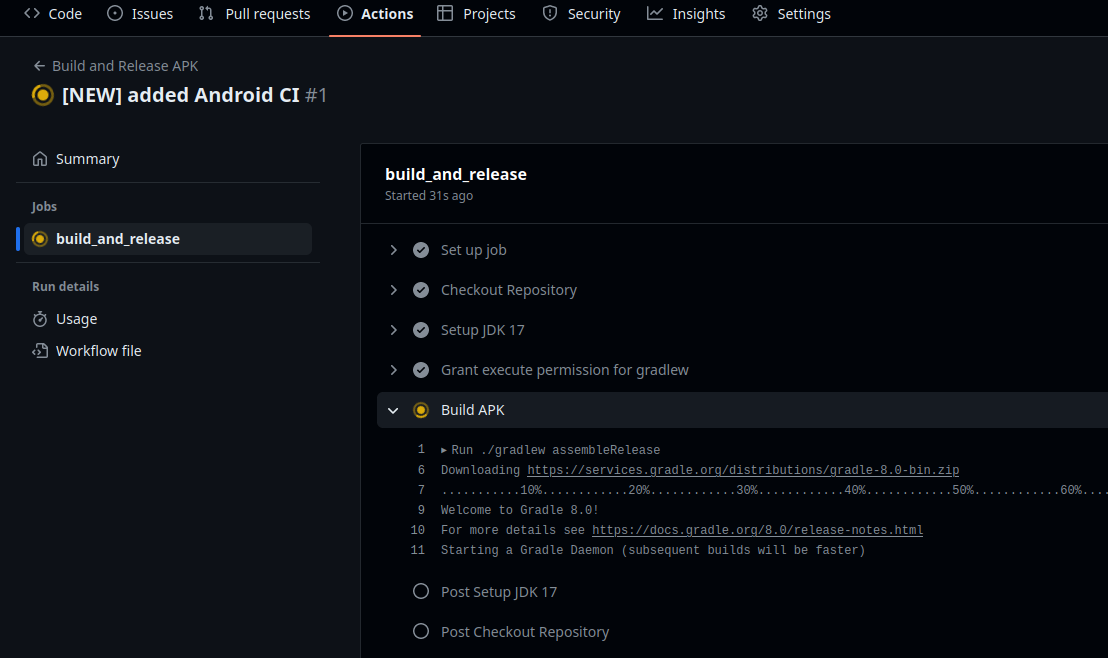Image resolution: width=1108 pixels, height=658 pixels.
Task: Click the run title [NEW] added Android CI
Action: pyautogui.click(x=181, y=95)
